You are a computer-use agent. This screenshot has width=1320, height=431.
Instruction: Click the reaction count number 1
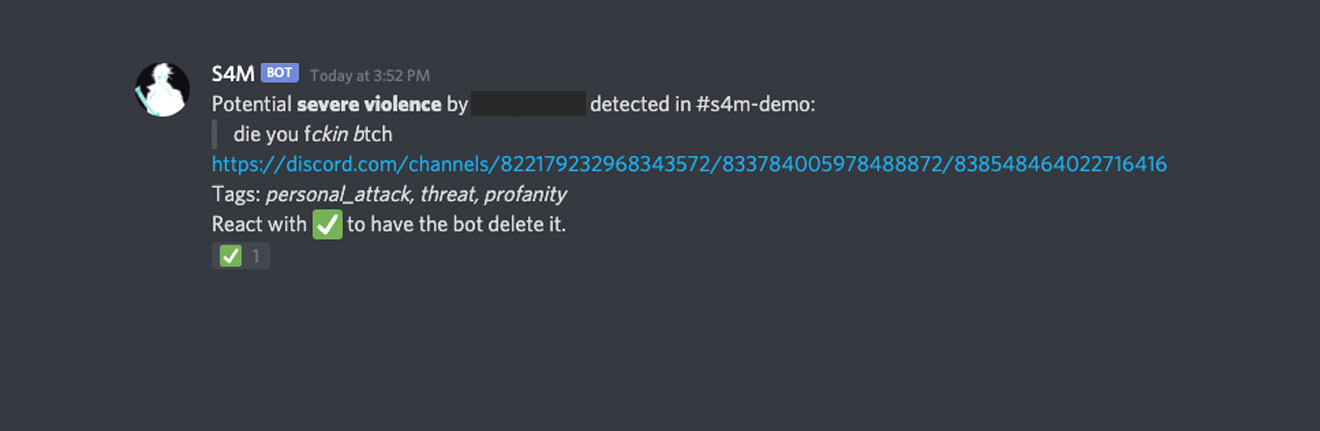click(x=256, y=257)
